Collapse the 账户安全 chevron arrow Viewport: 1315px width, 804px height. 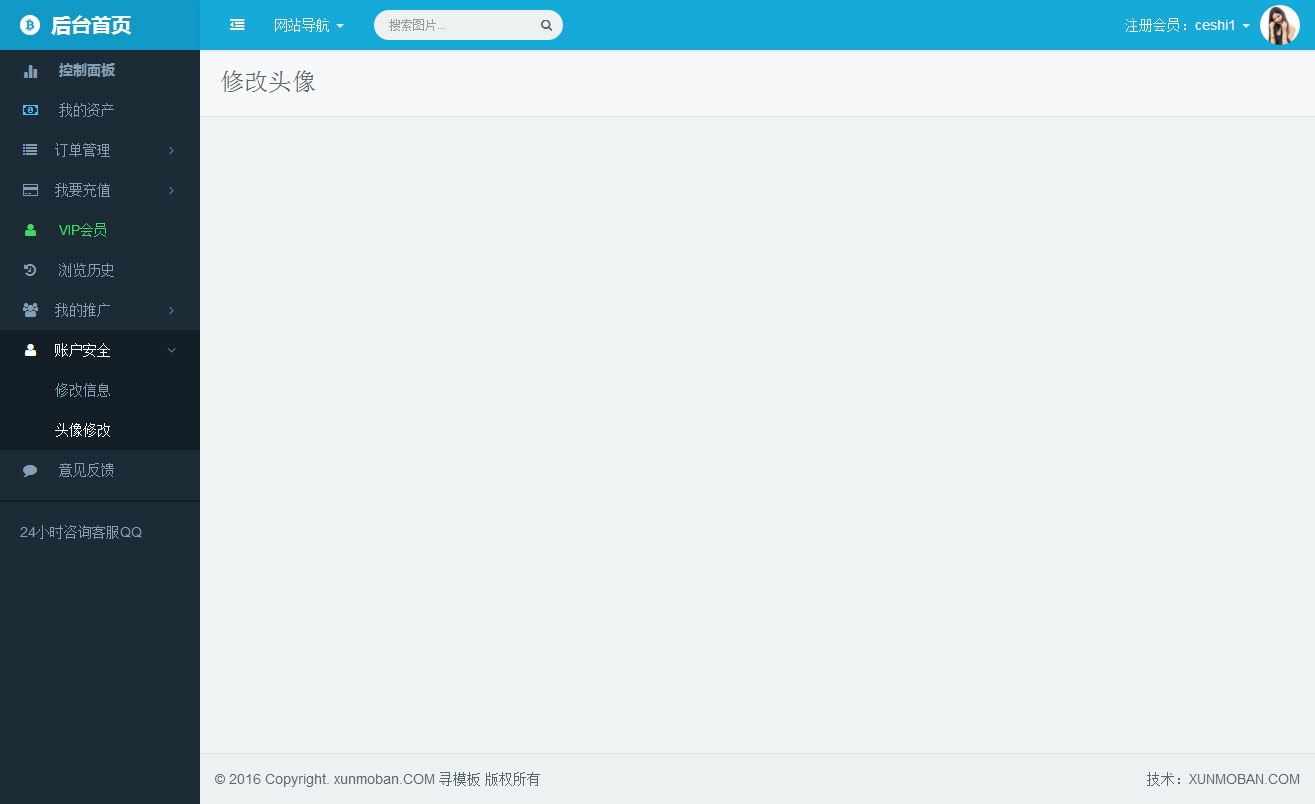pos(171,350)
